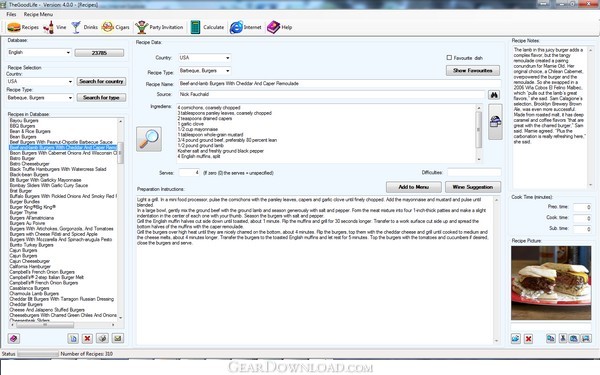
Task: Click the Source field with Nick Fauchald
Action: 331,94
